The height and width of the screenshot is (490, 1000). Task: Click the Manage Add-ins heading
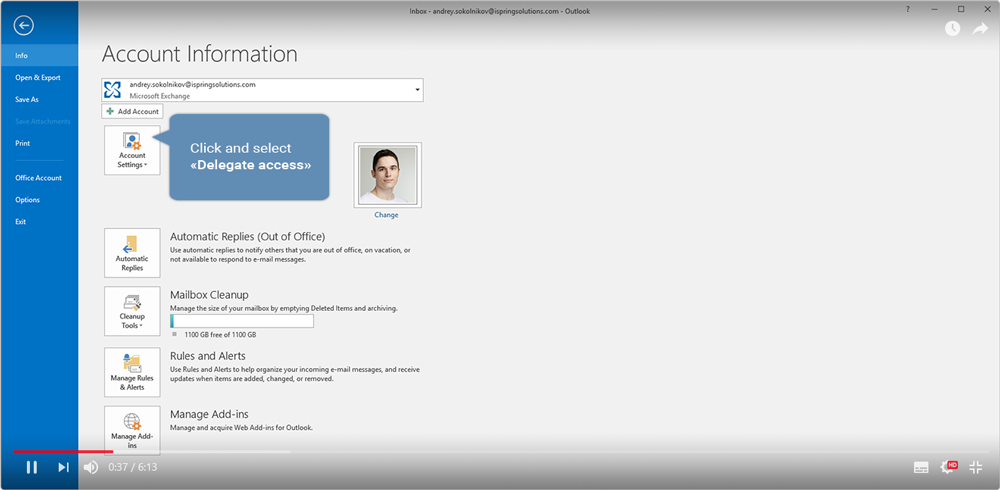pyautogui.click(x=209, y=414)
